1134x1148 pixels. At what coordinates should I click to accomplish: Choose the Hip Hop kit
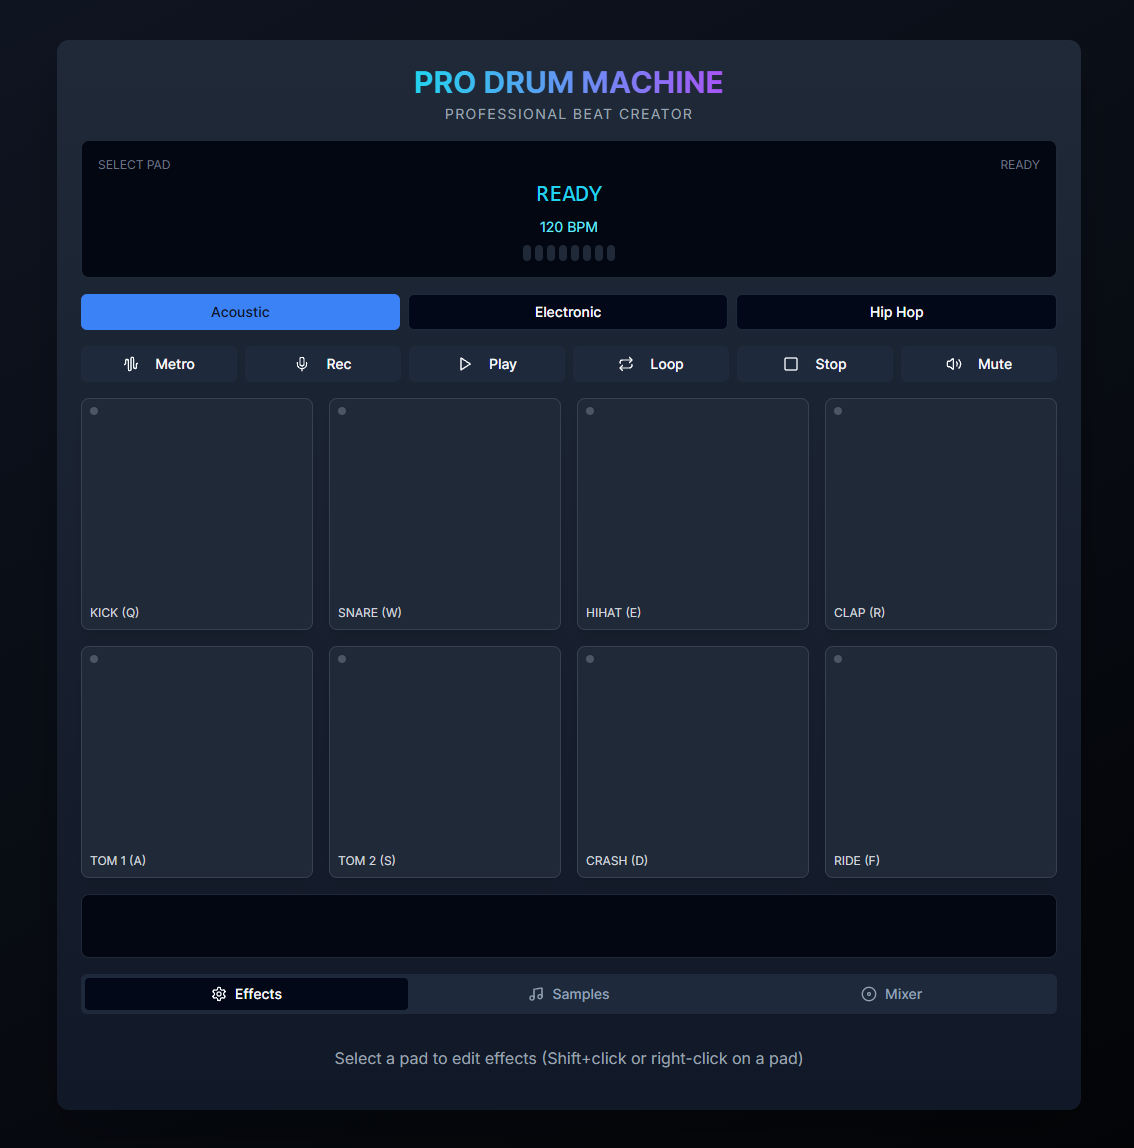[x=896, y=312]
